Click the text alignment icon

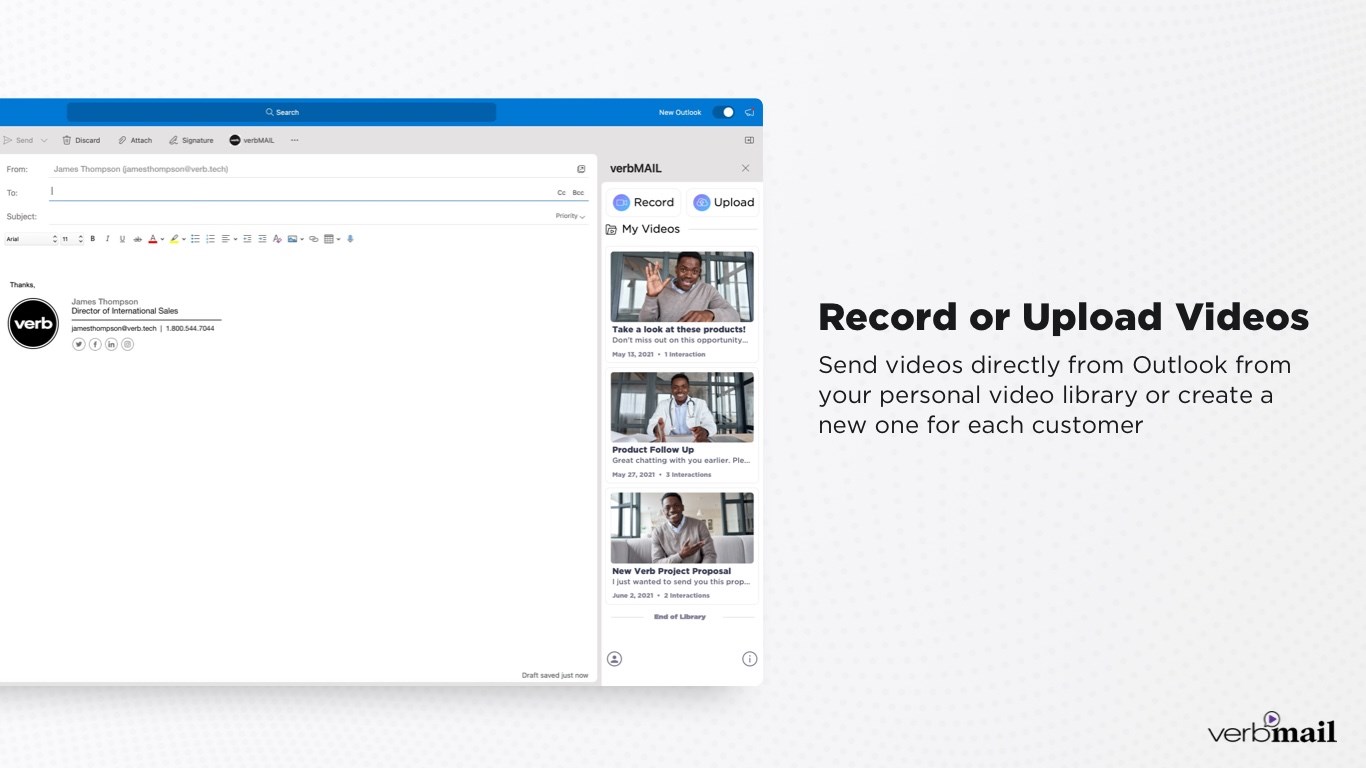coord(225,239)
